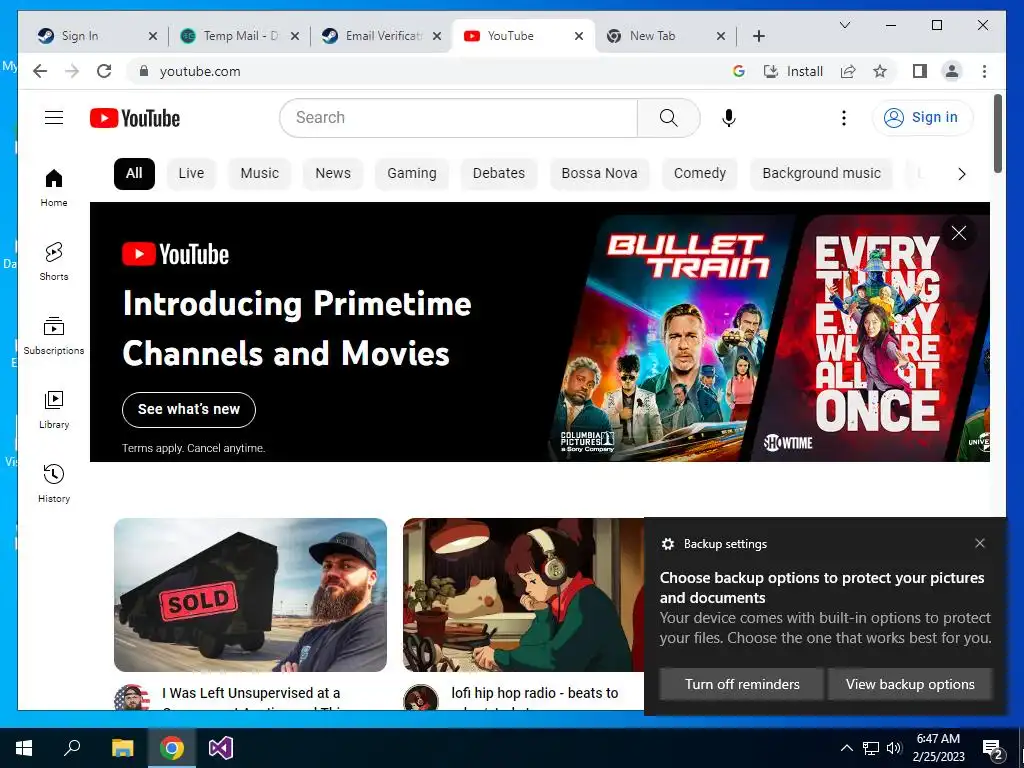The width and height of the screenshot is (1024, 768).
Task: Reload the page with the refresh icon
Action: tap(104, 71)
